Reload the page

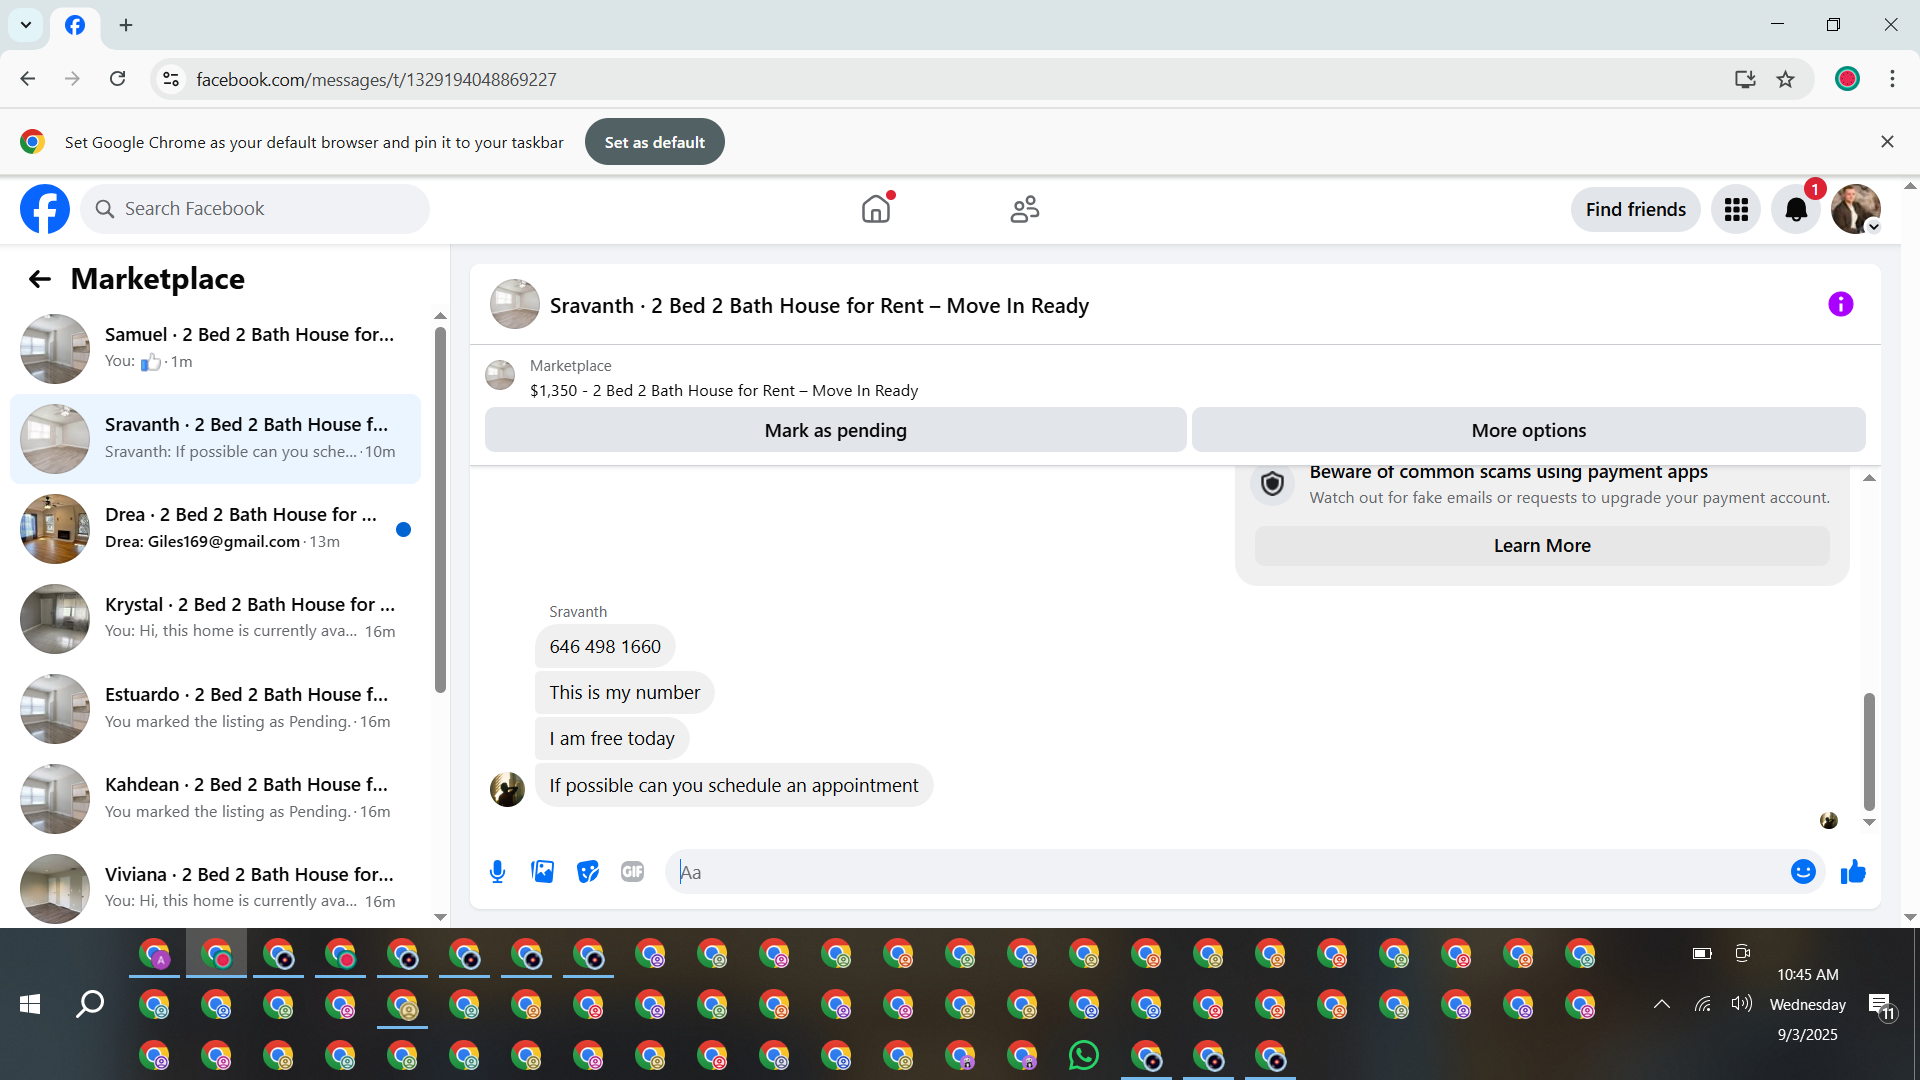pos(117,79)
